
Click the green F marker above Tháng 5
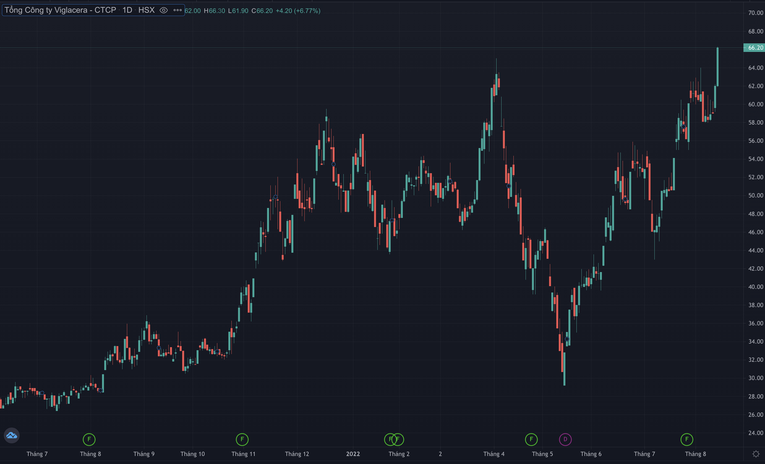click(x=531, y=439)
